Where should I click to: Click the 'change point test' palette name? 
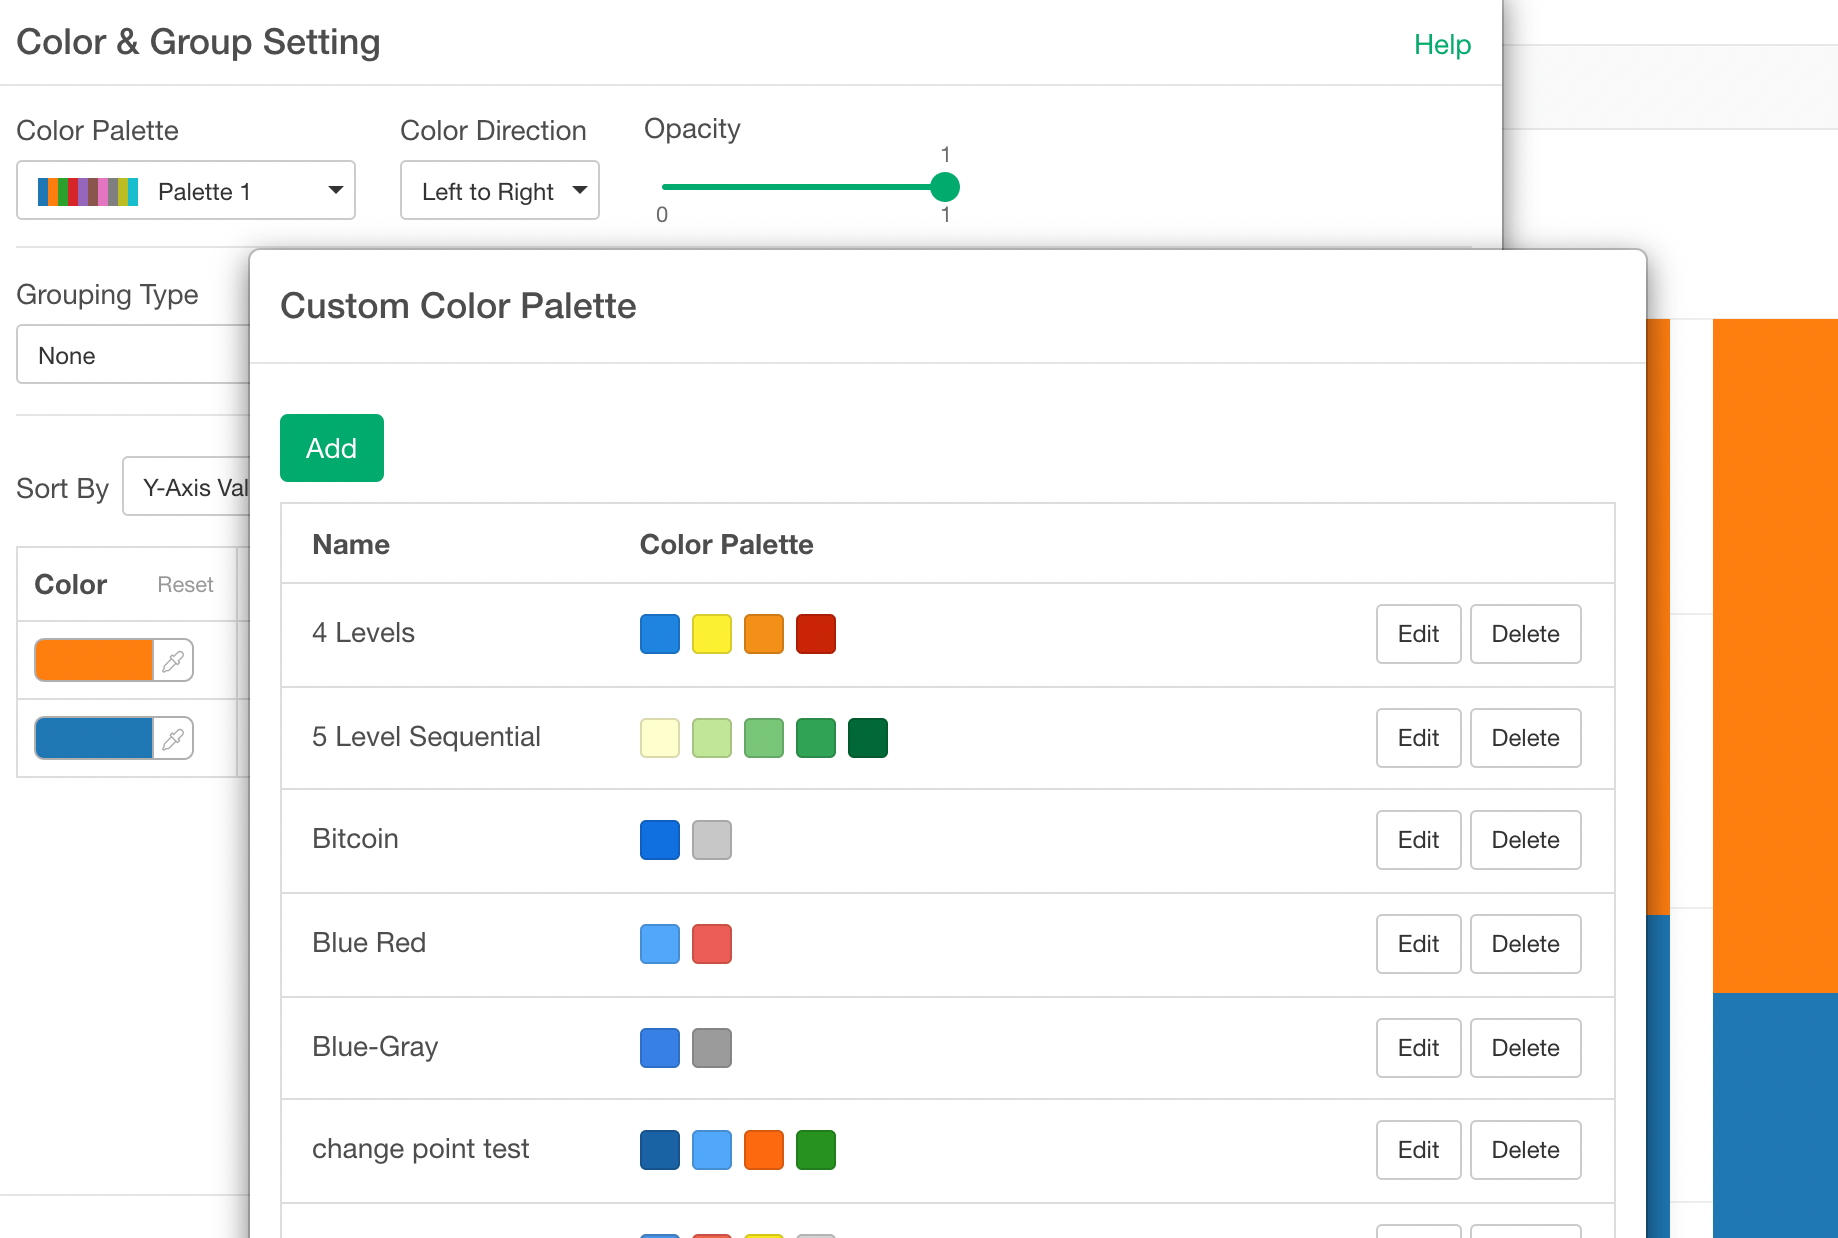420,1149
